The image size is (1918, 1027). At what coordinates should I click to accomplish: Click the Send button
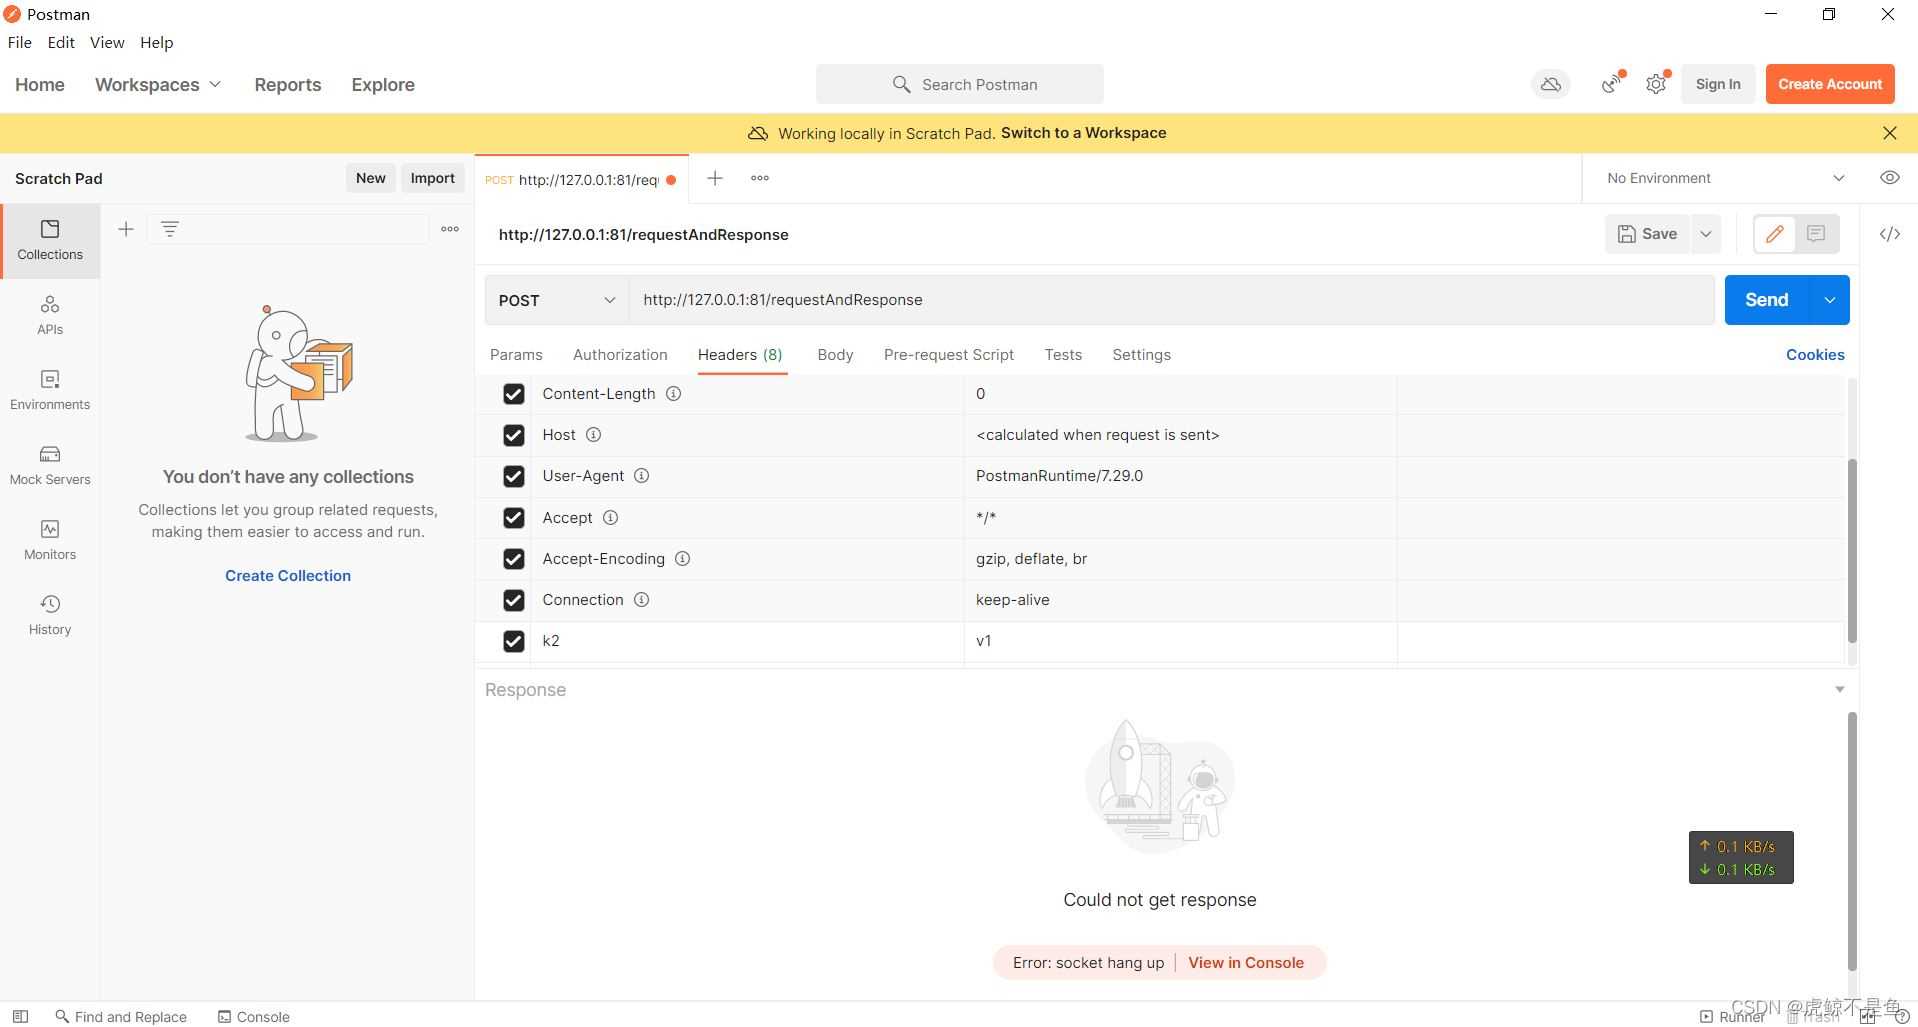(1766, 300)
